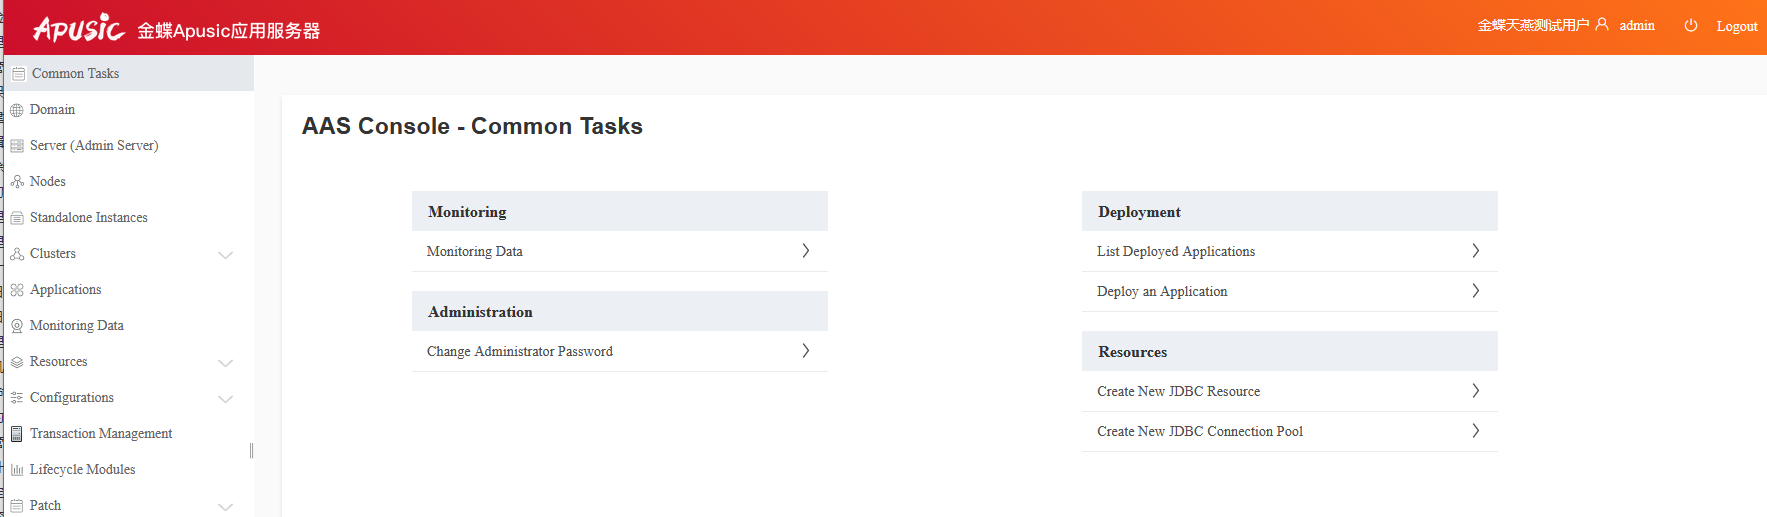
Task: Click the sidebar resize handle
Action: pos(252,451)
